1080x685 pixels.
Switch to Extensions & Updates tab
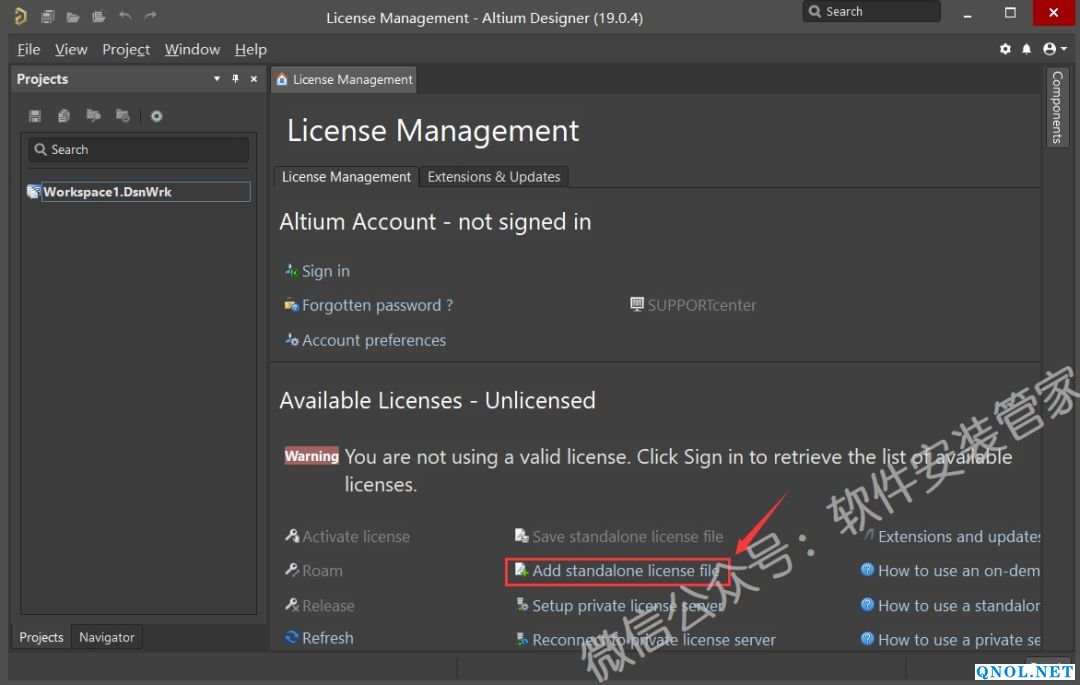494,177
